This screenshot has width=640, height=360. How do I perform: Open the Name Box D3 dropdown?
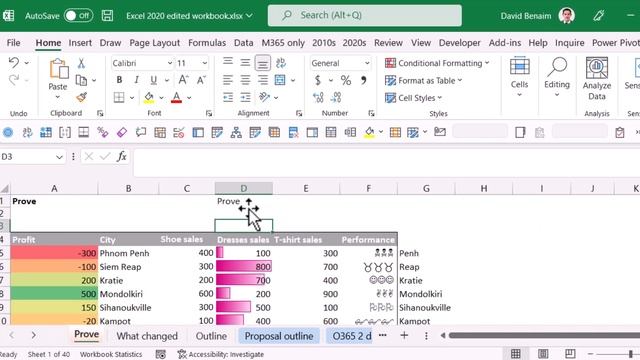coord(59,157)
